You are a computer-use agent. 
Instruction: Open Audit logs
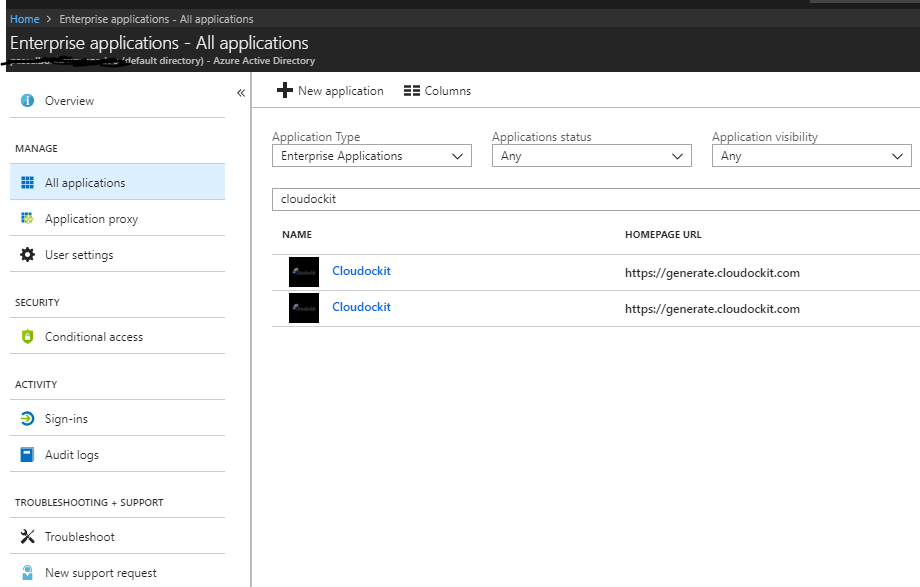[117, 454]
